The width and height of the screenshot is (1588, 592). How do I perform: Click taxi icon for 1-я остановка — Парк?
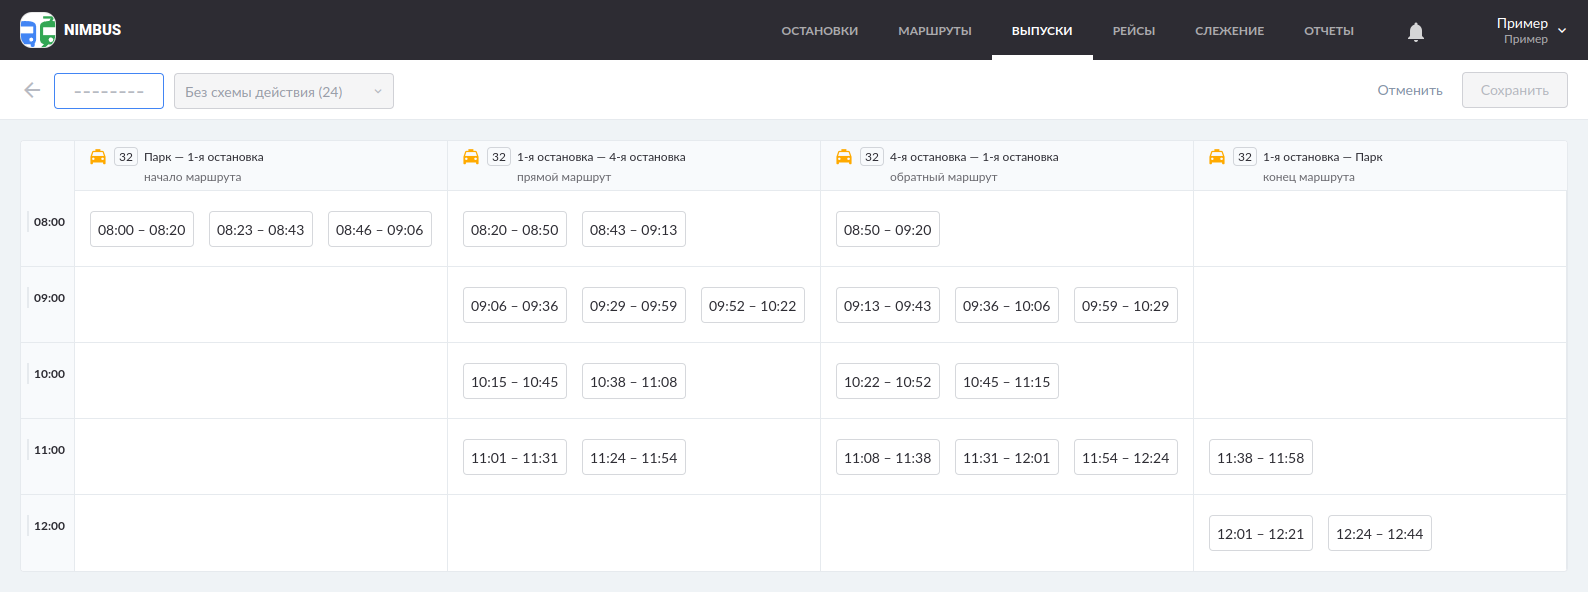[1217, 157]
